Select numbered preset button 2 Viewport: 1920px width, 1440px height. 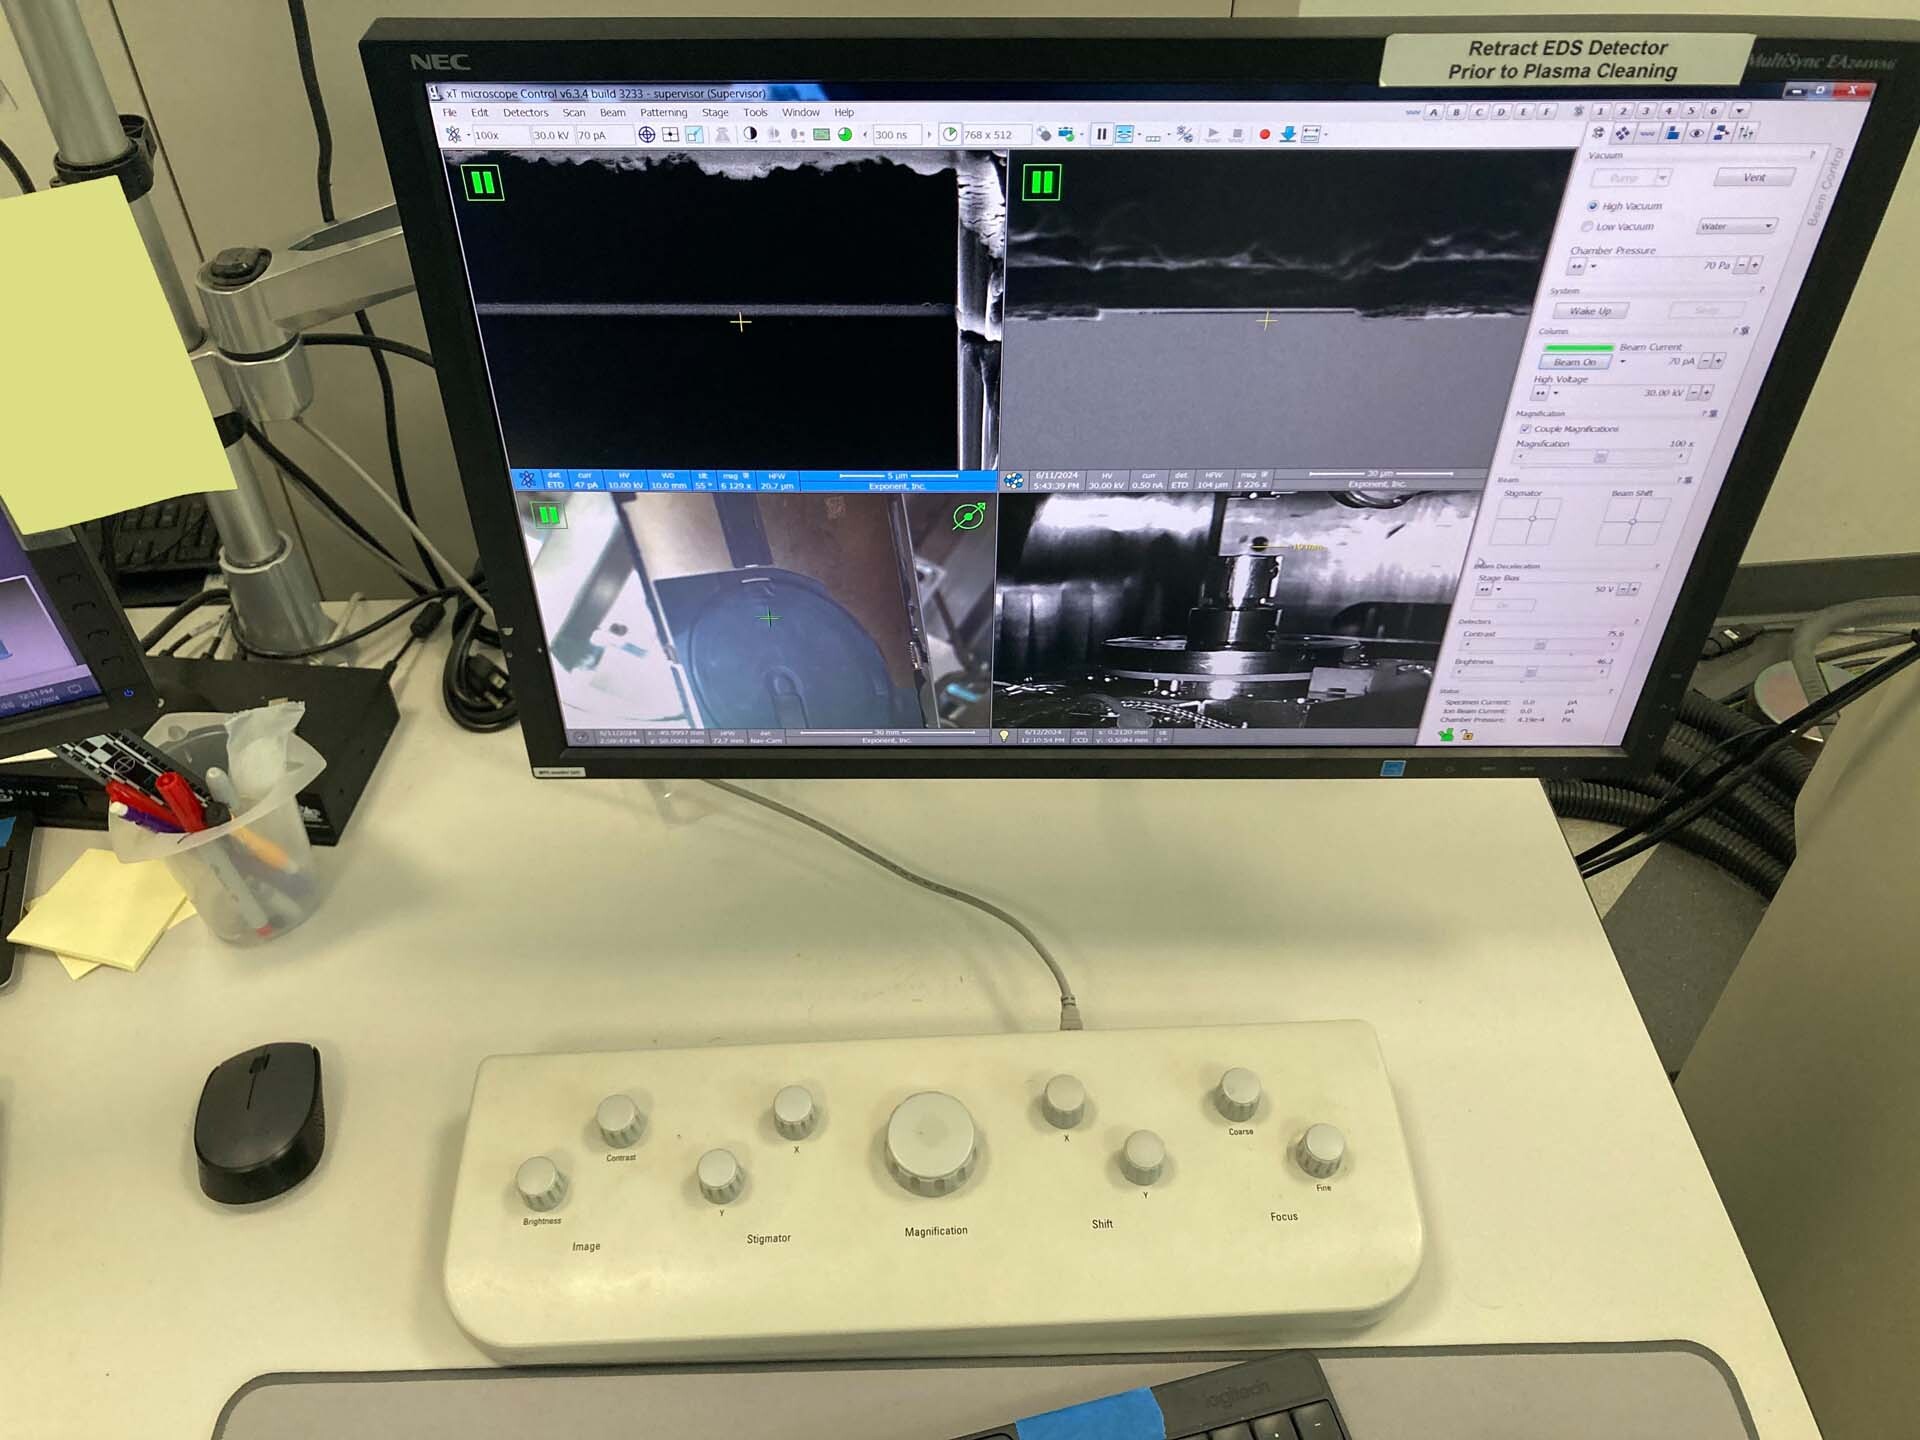(1622, 111)
